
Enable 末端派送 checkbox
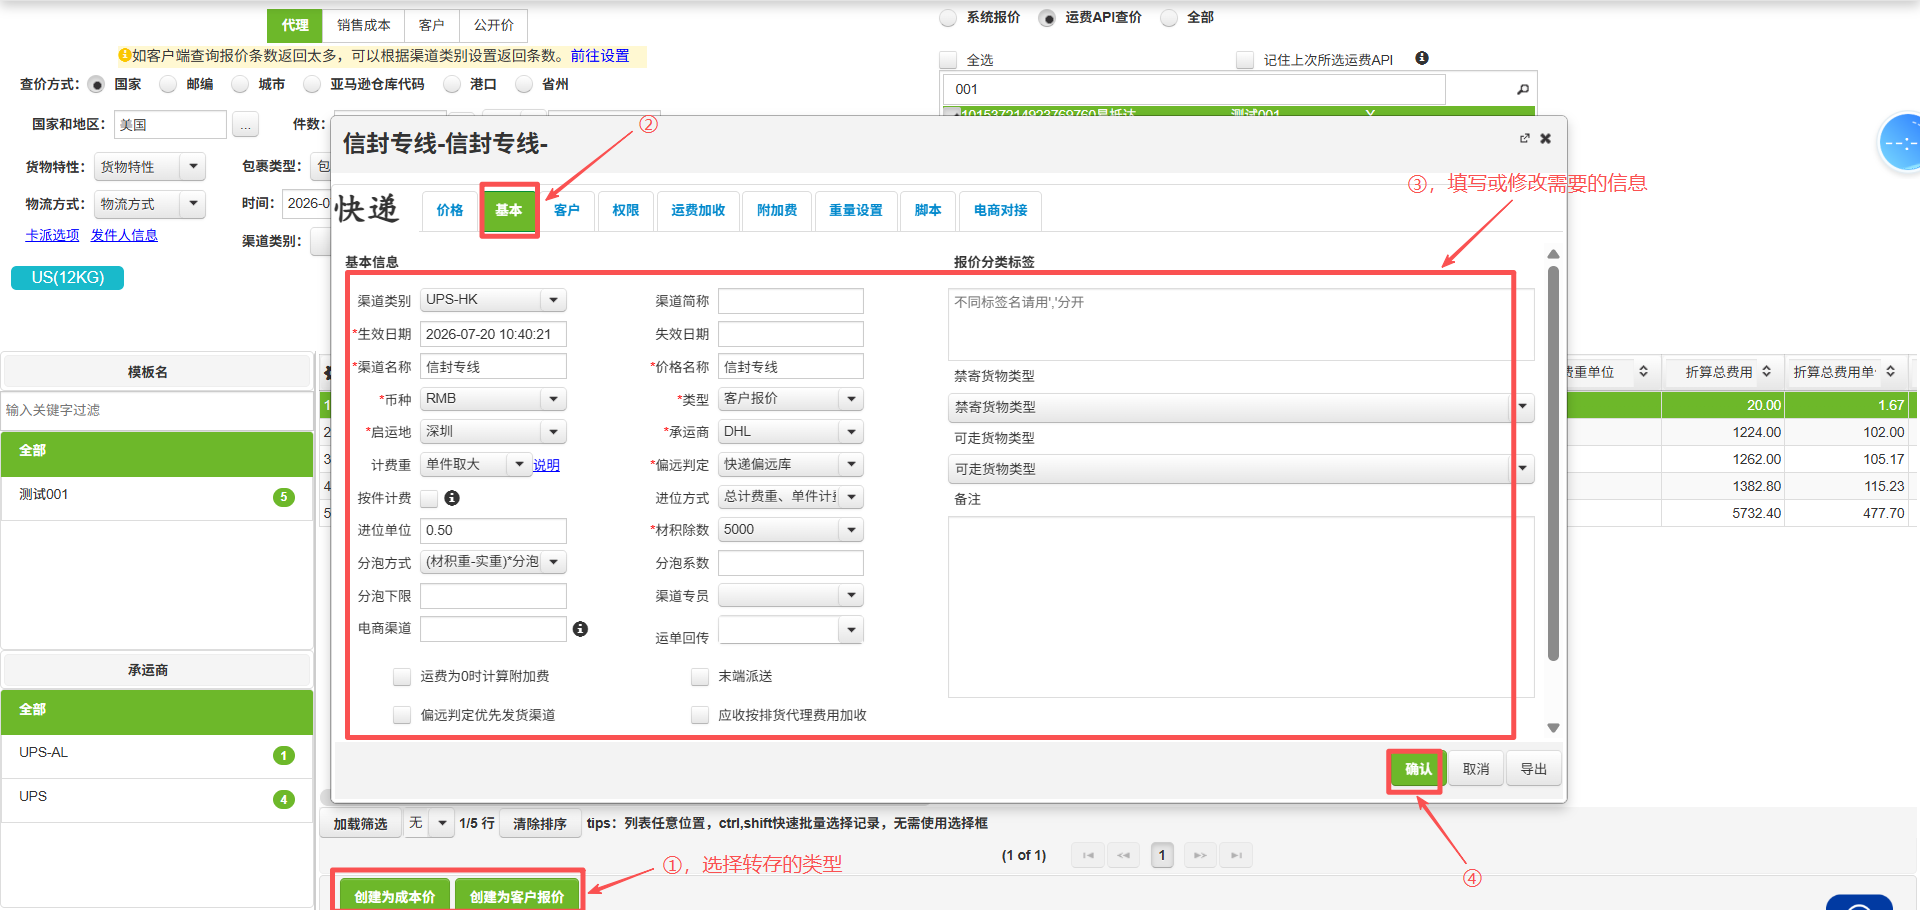click(700, 677)
